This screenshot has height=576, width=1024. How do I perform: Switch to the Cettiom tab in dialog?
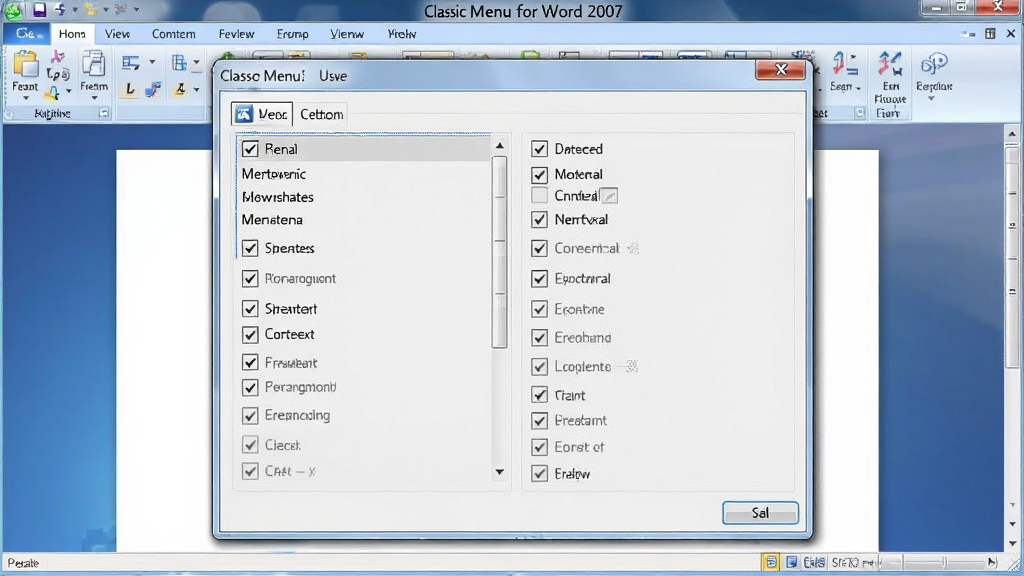pos(321,114)
